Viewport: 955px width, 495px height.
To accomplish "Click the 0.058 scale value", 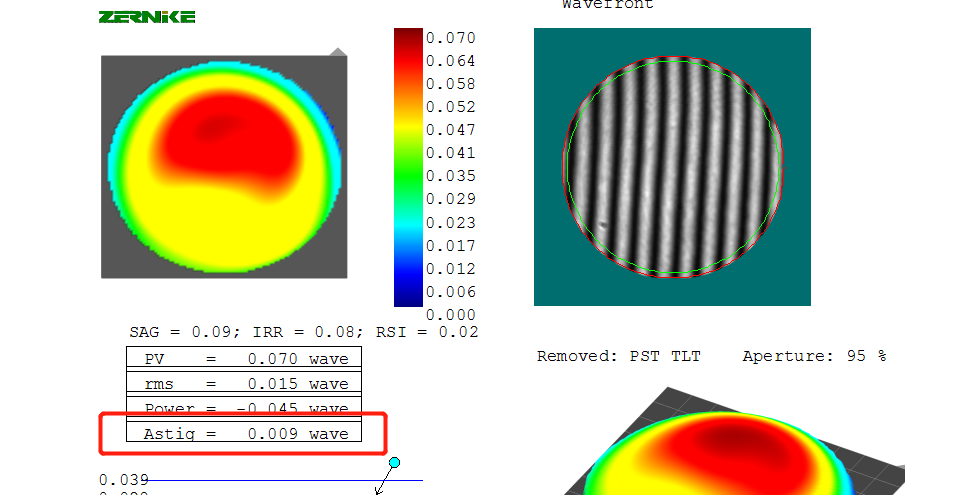I will click(451, 84).
